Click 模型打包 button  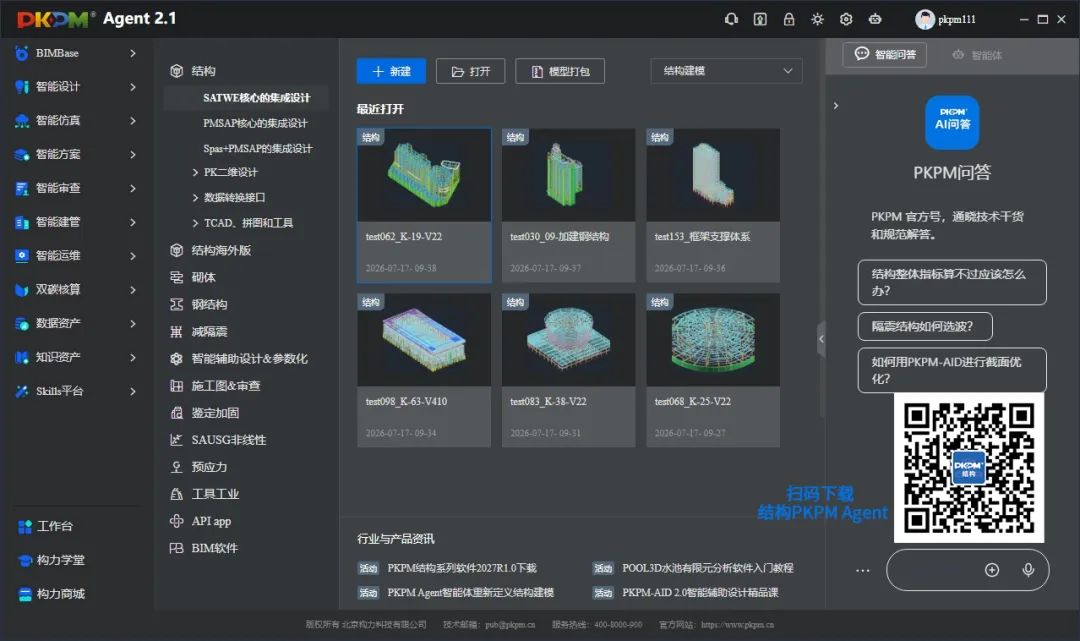click(x=560, y=71)
